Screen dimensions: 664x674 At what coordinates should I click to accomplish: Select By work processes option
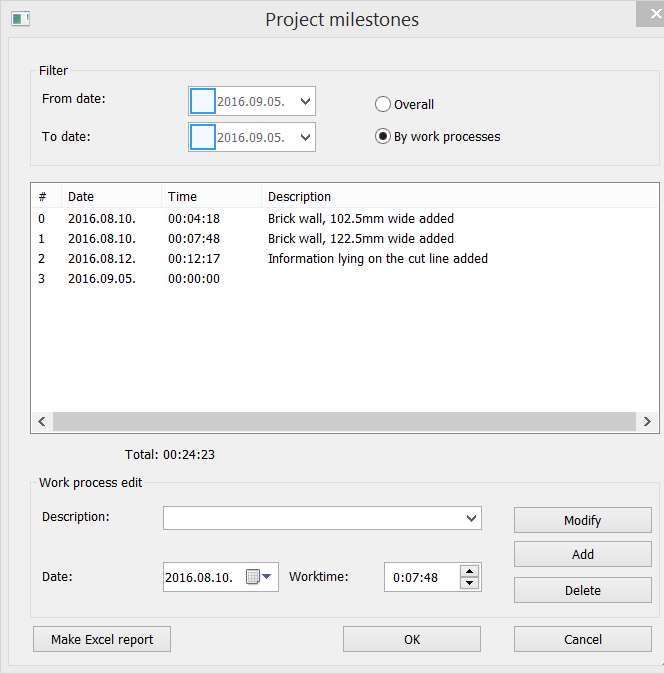pyautogui.click(x=383, y=137)
